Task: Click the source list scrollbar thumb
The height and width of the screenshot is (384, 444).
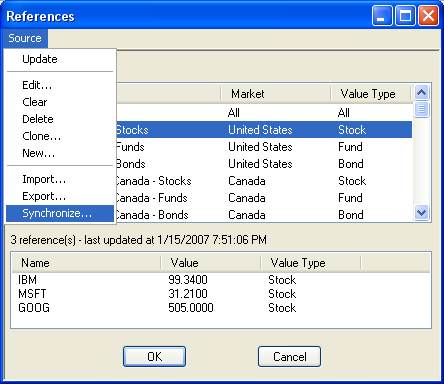Action: coord(422,109)
